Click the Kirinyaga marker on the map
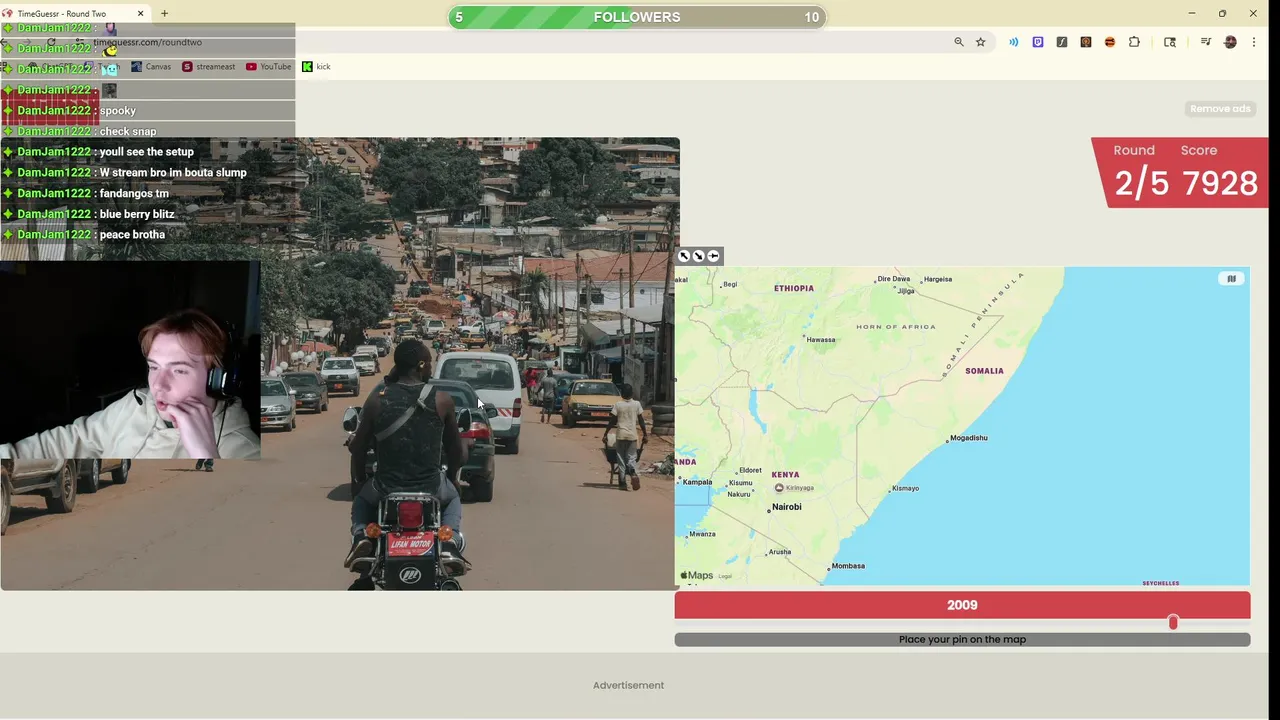This screenshot has height=720, width=1280. 779,488
